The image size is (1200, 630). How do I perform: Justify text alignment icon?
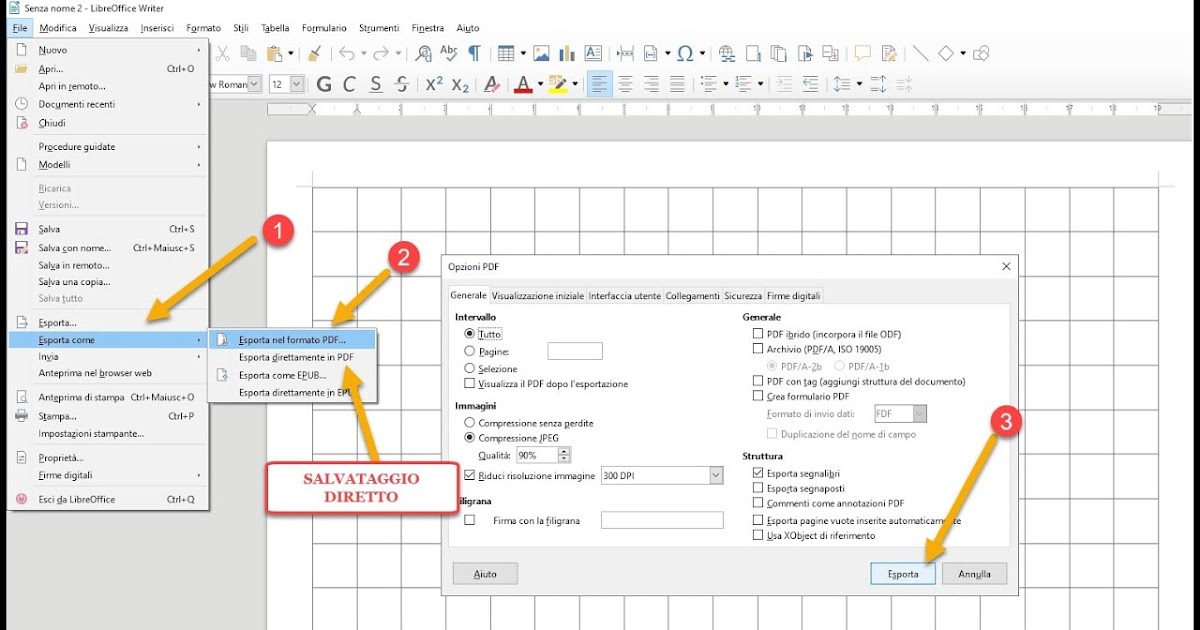(677, 85)
